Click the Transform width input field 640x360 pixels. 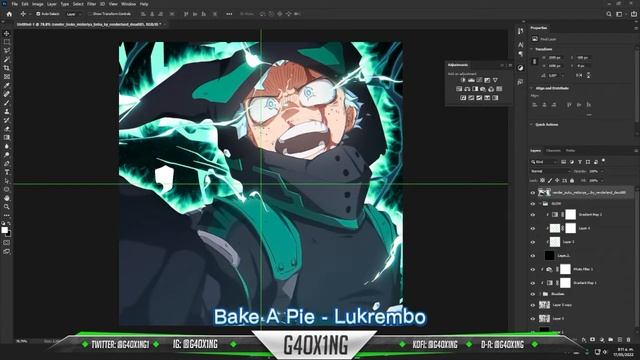click(x=555, y=58)
